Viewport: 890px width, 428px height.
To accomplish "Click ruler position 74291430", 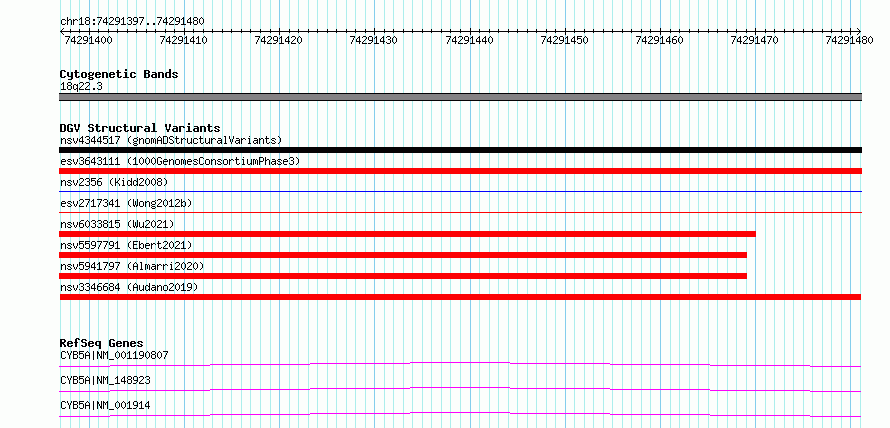I will coord(373,40).
